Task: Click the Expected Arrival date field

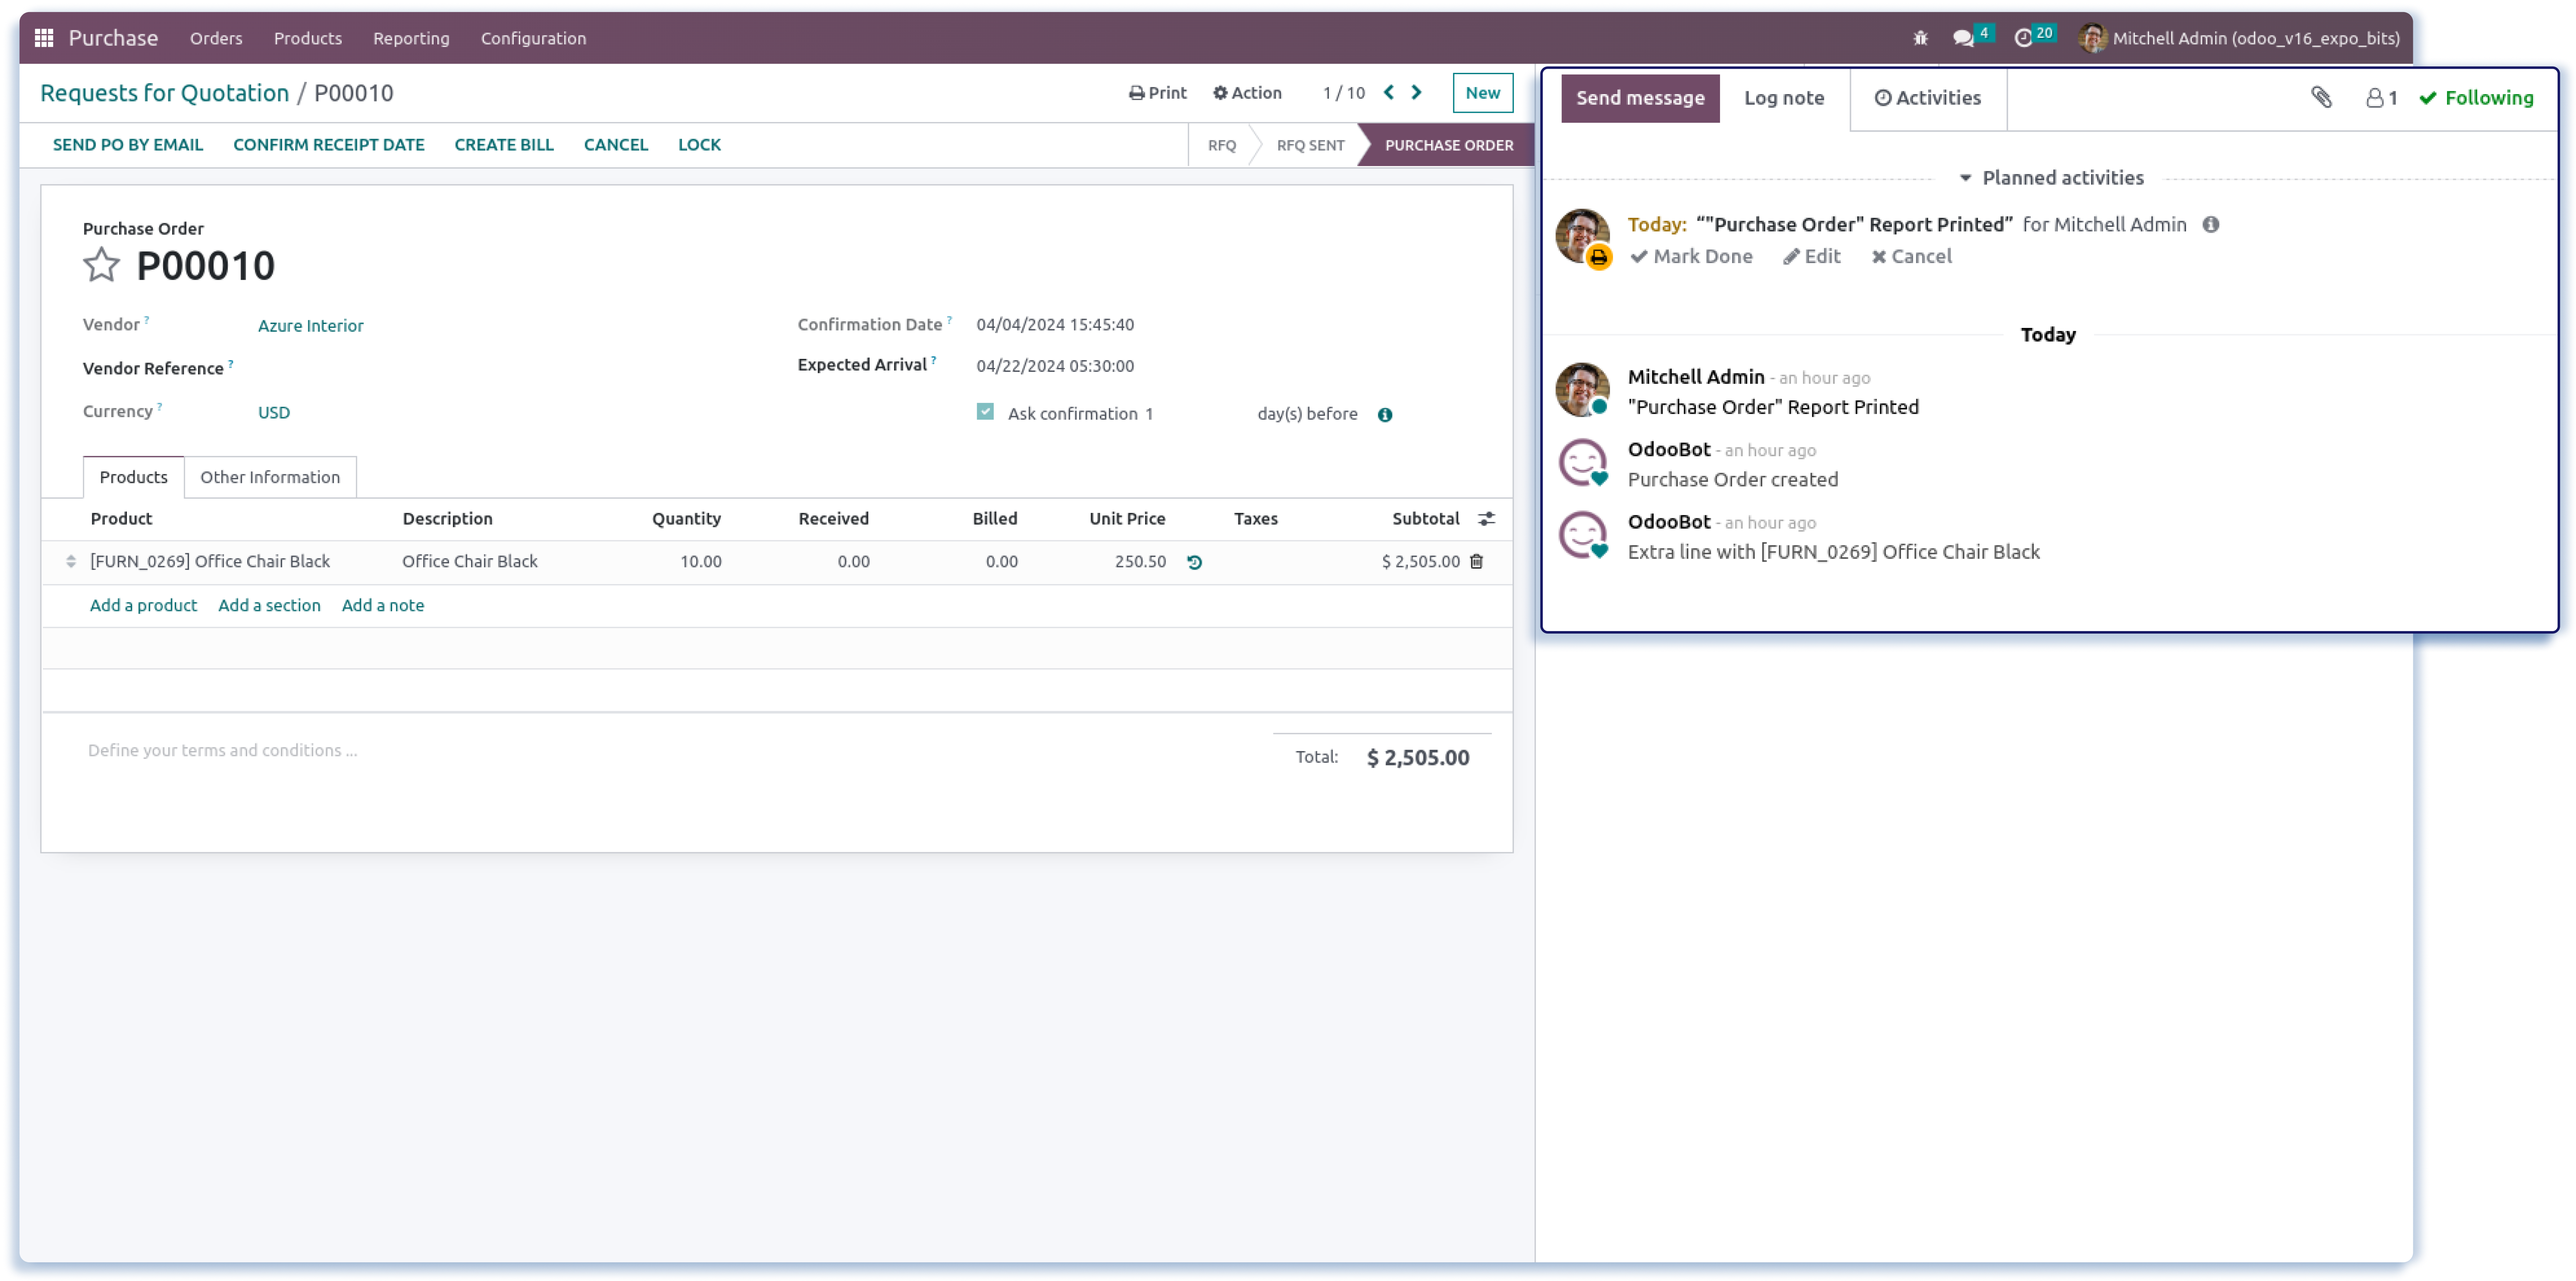Action: (1055, 366)
